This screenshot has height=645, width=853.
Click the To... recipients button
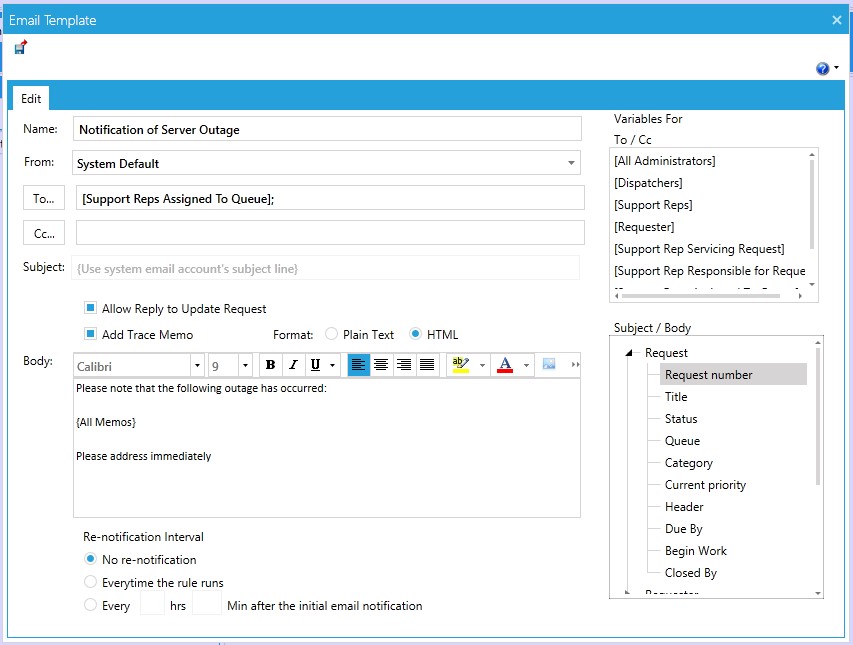43,198
